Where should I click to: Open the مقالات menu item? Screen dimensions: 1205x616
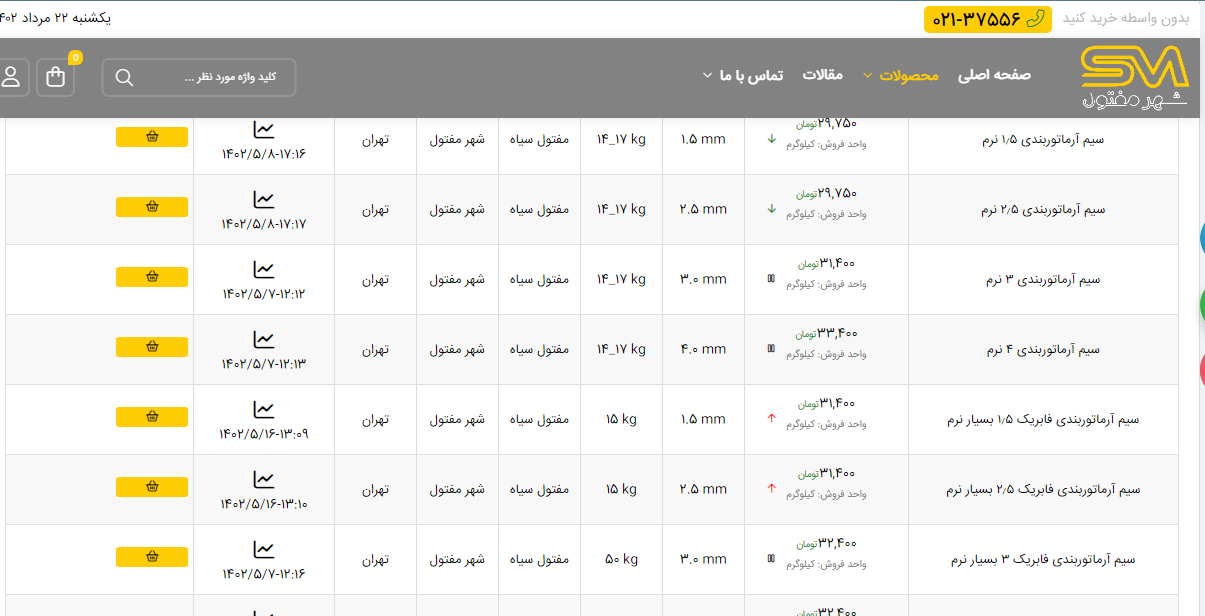[823, 75]
